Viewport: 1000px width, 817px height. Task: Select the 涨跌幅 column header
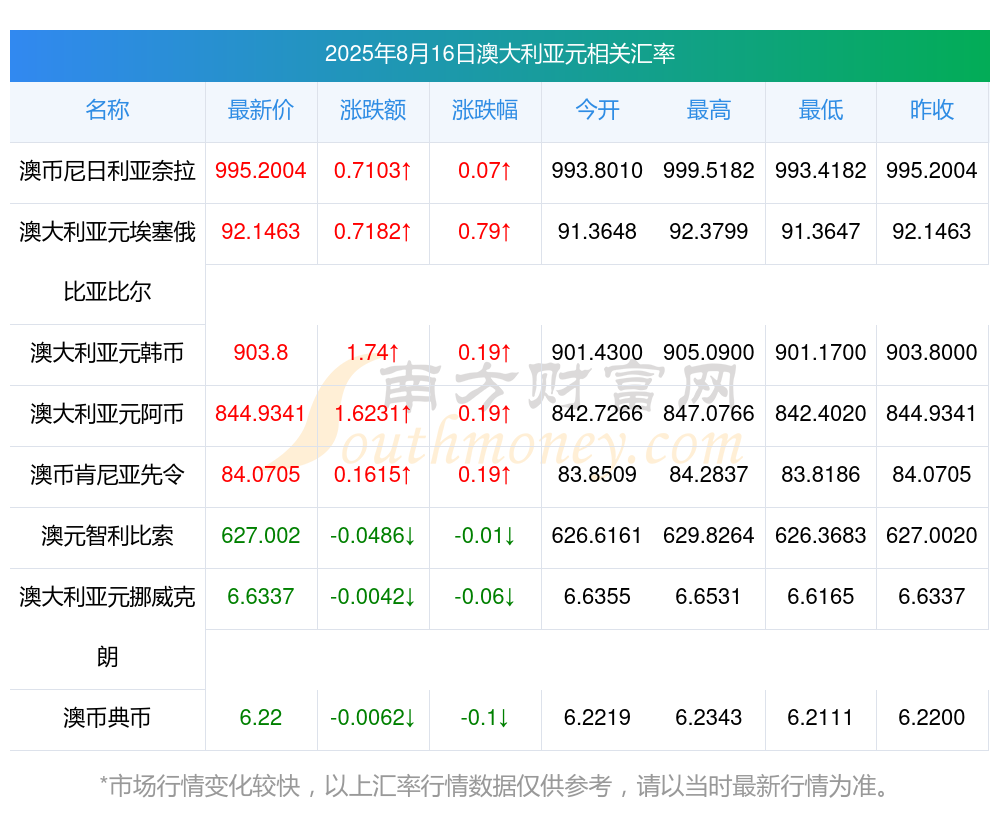(485, 110)
